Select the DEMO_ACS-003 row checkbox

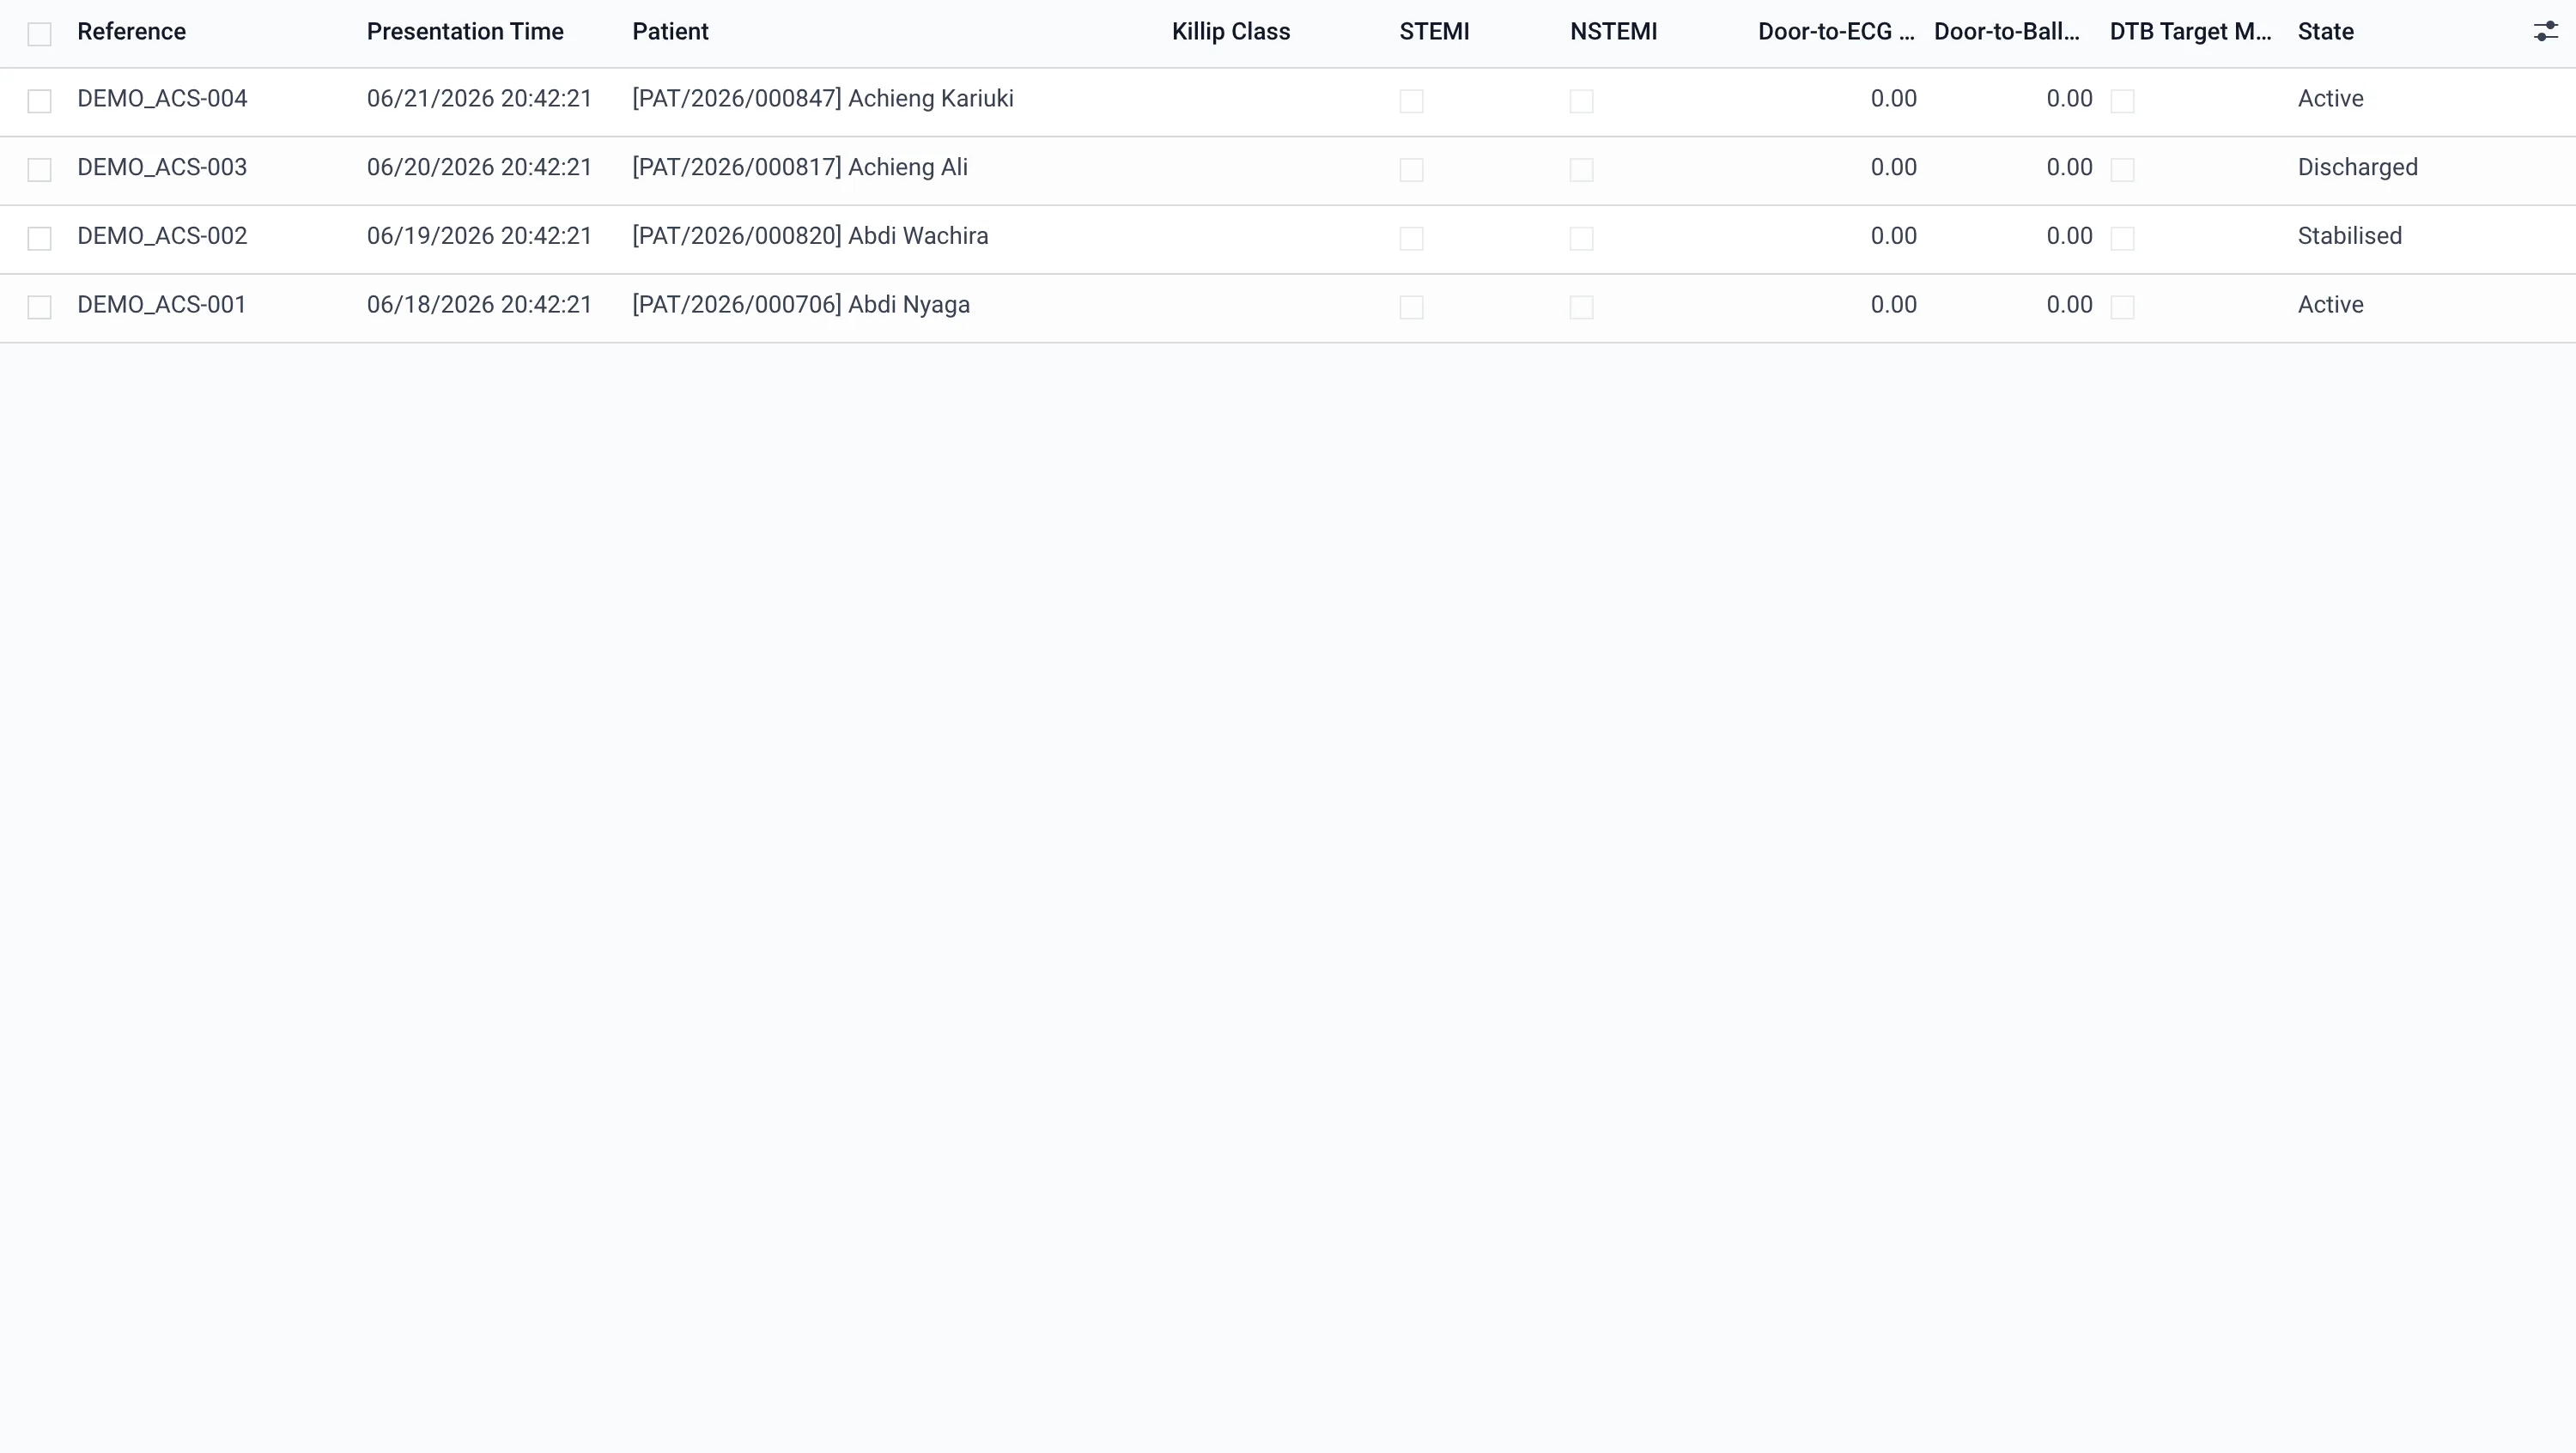[x=39, y=170]
